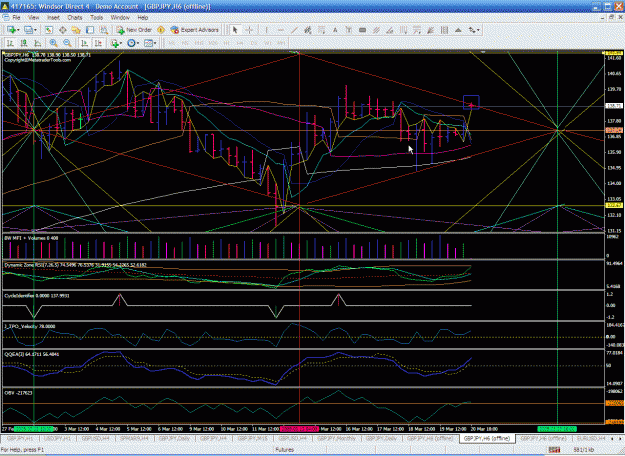
Task: Select the Cursor arrow tool
Action: pyautogui.click(x=235, y=30)
